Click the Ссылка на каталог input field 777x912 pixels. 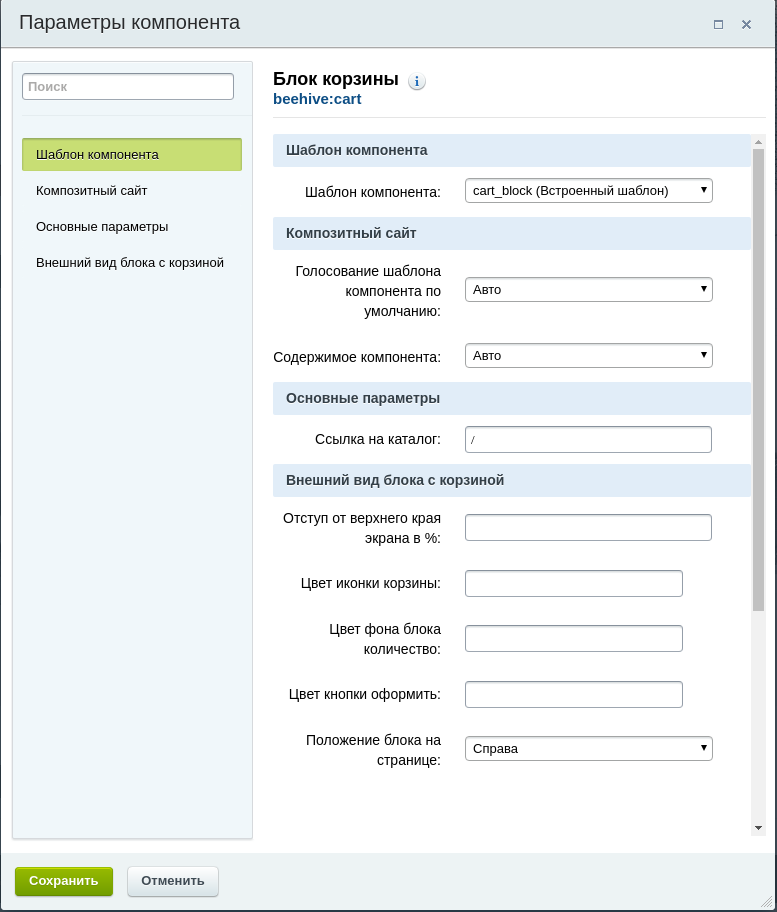(x=588, y=440)
